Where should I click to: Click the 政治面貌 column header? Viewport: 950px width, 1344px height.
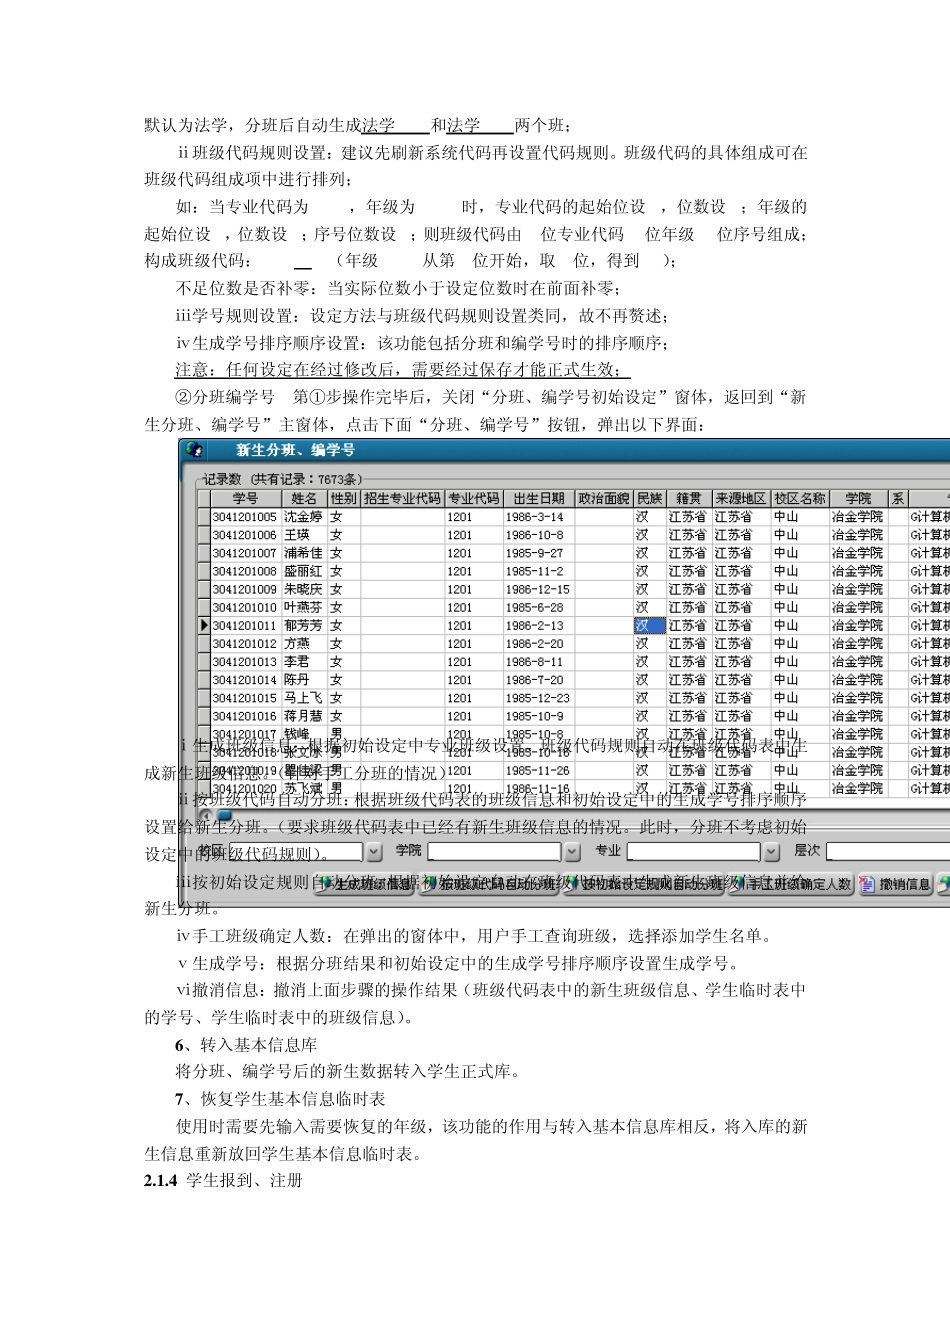(604, 498)
